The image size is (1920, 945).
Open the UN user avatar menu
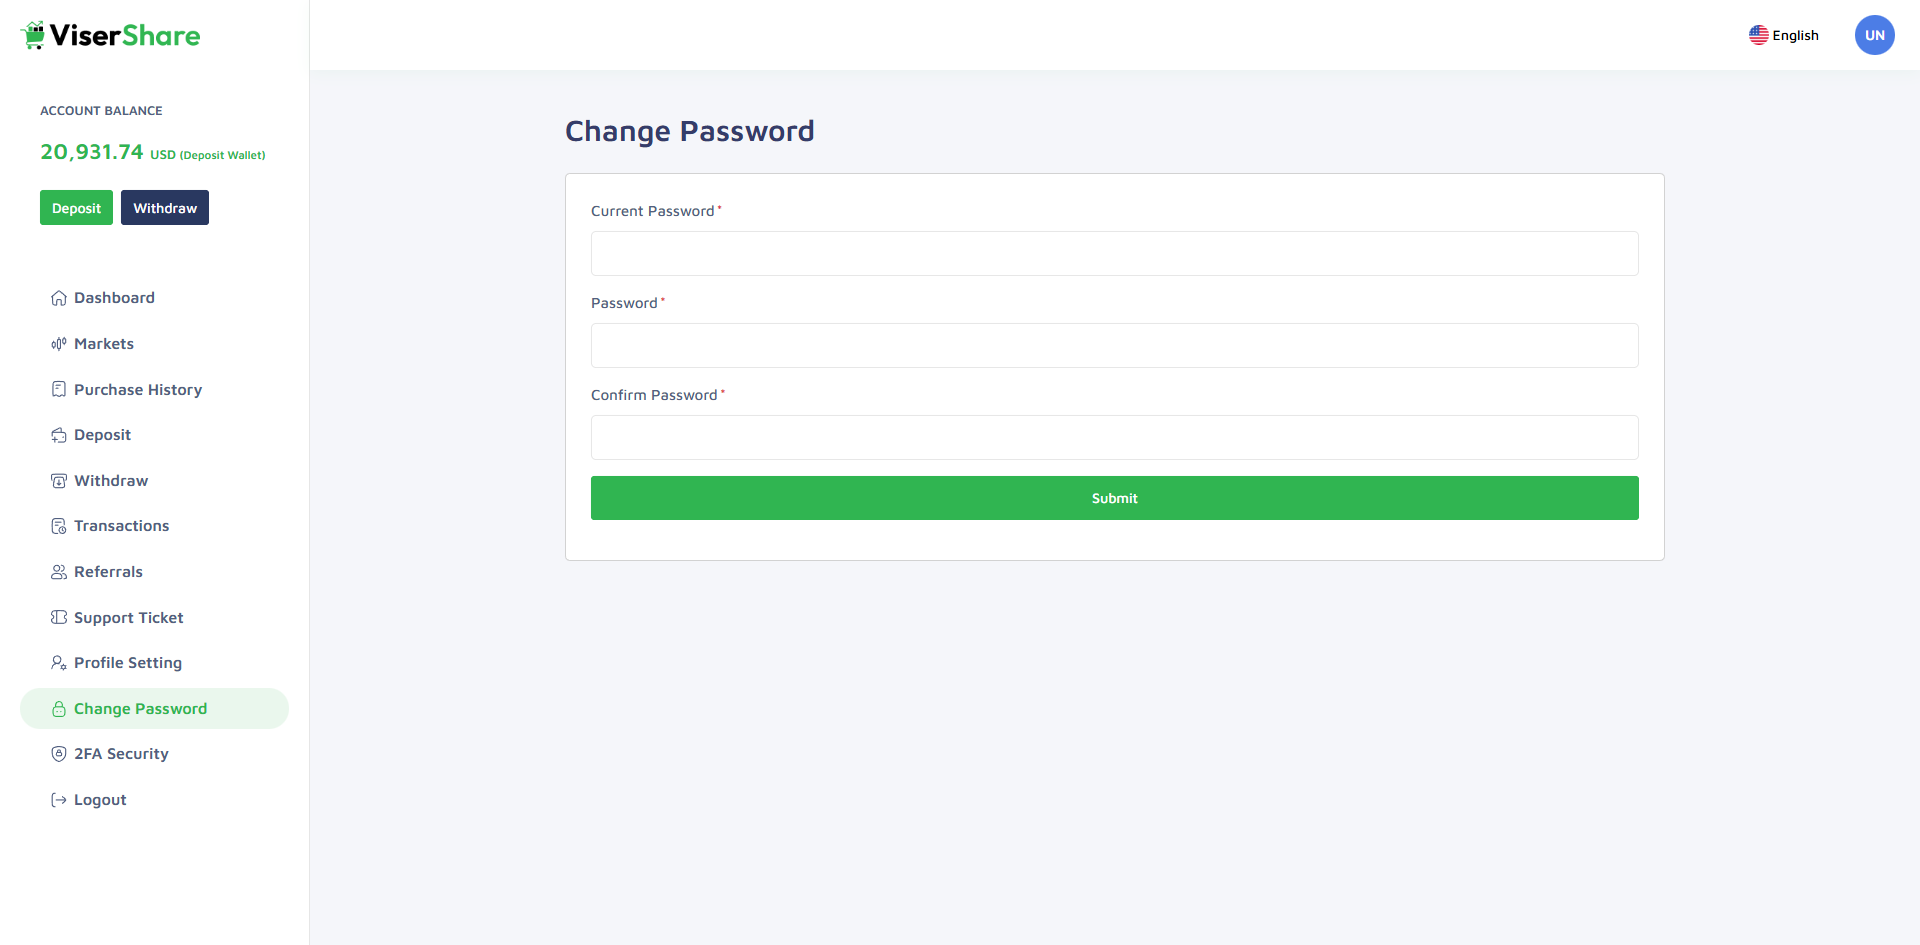(x=1874, y=35)
